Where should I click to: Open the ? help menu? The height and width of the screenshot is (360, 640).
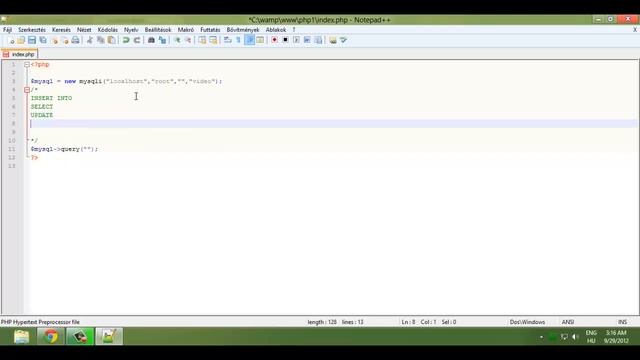pos(293,30)
